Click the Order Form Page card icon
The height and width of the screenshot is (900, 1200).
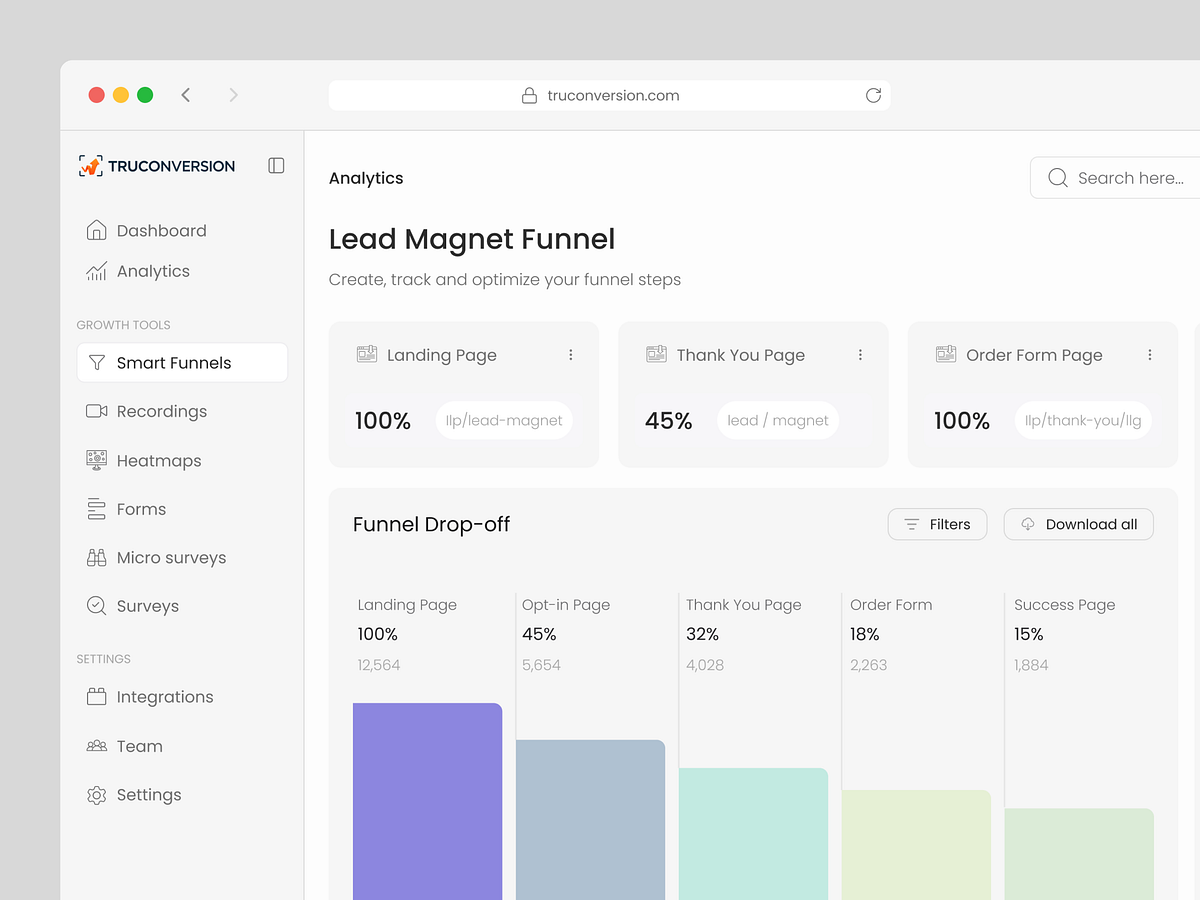pyautogui.click(x=946, y=354)
